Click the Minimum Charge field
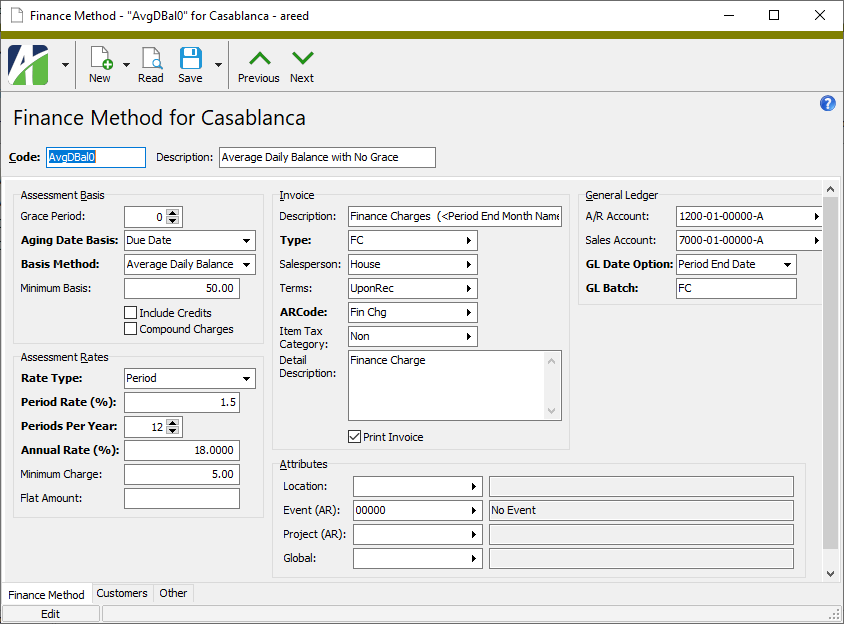844x624 pixels. point(182,474)
